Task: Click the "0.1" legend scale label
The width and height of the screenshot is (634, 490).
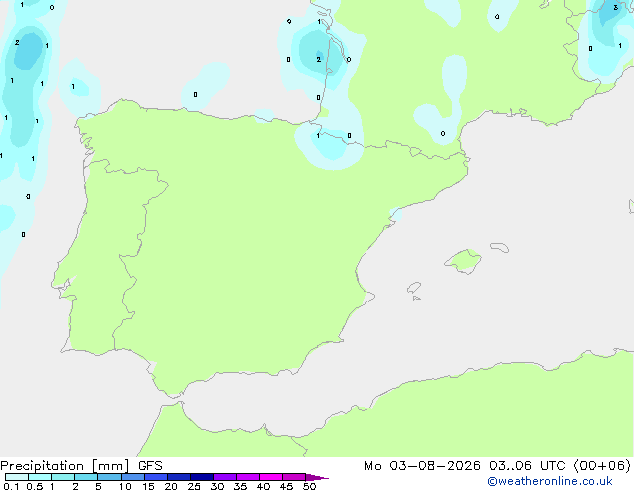Action: coord(11,486)
